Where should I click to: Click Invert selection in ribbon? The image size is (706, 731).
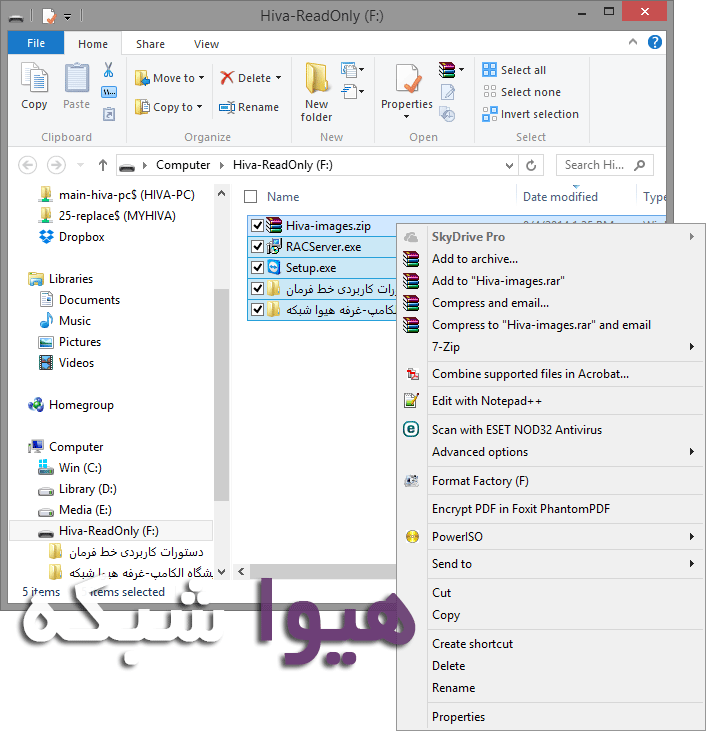[x=530, y=114]
